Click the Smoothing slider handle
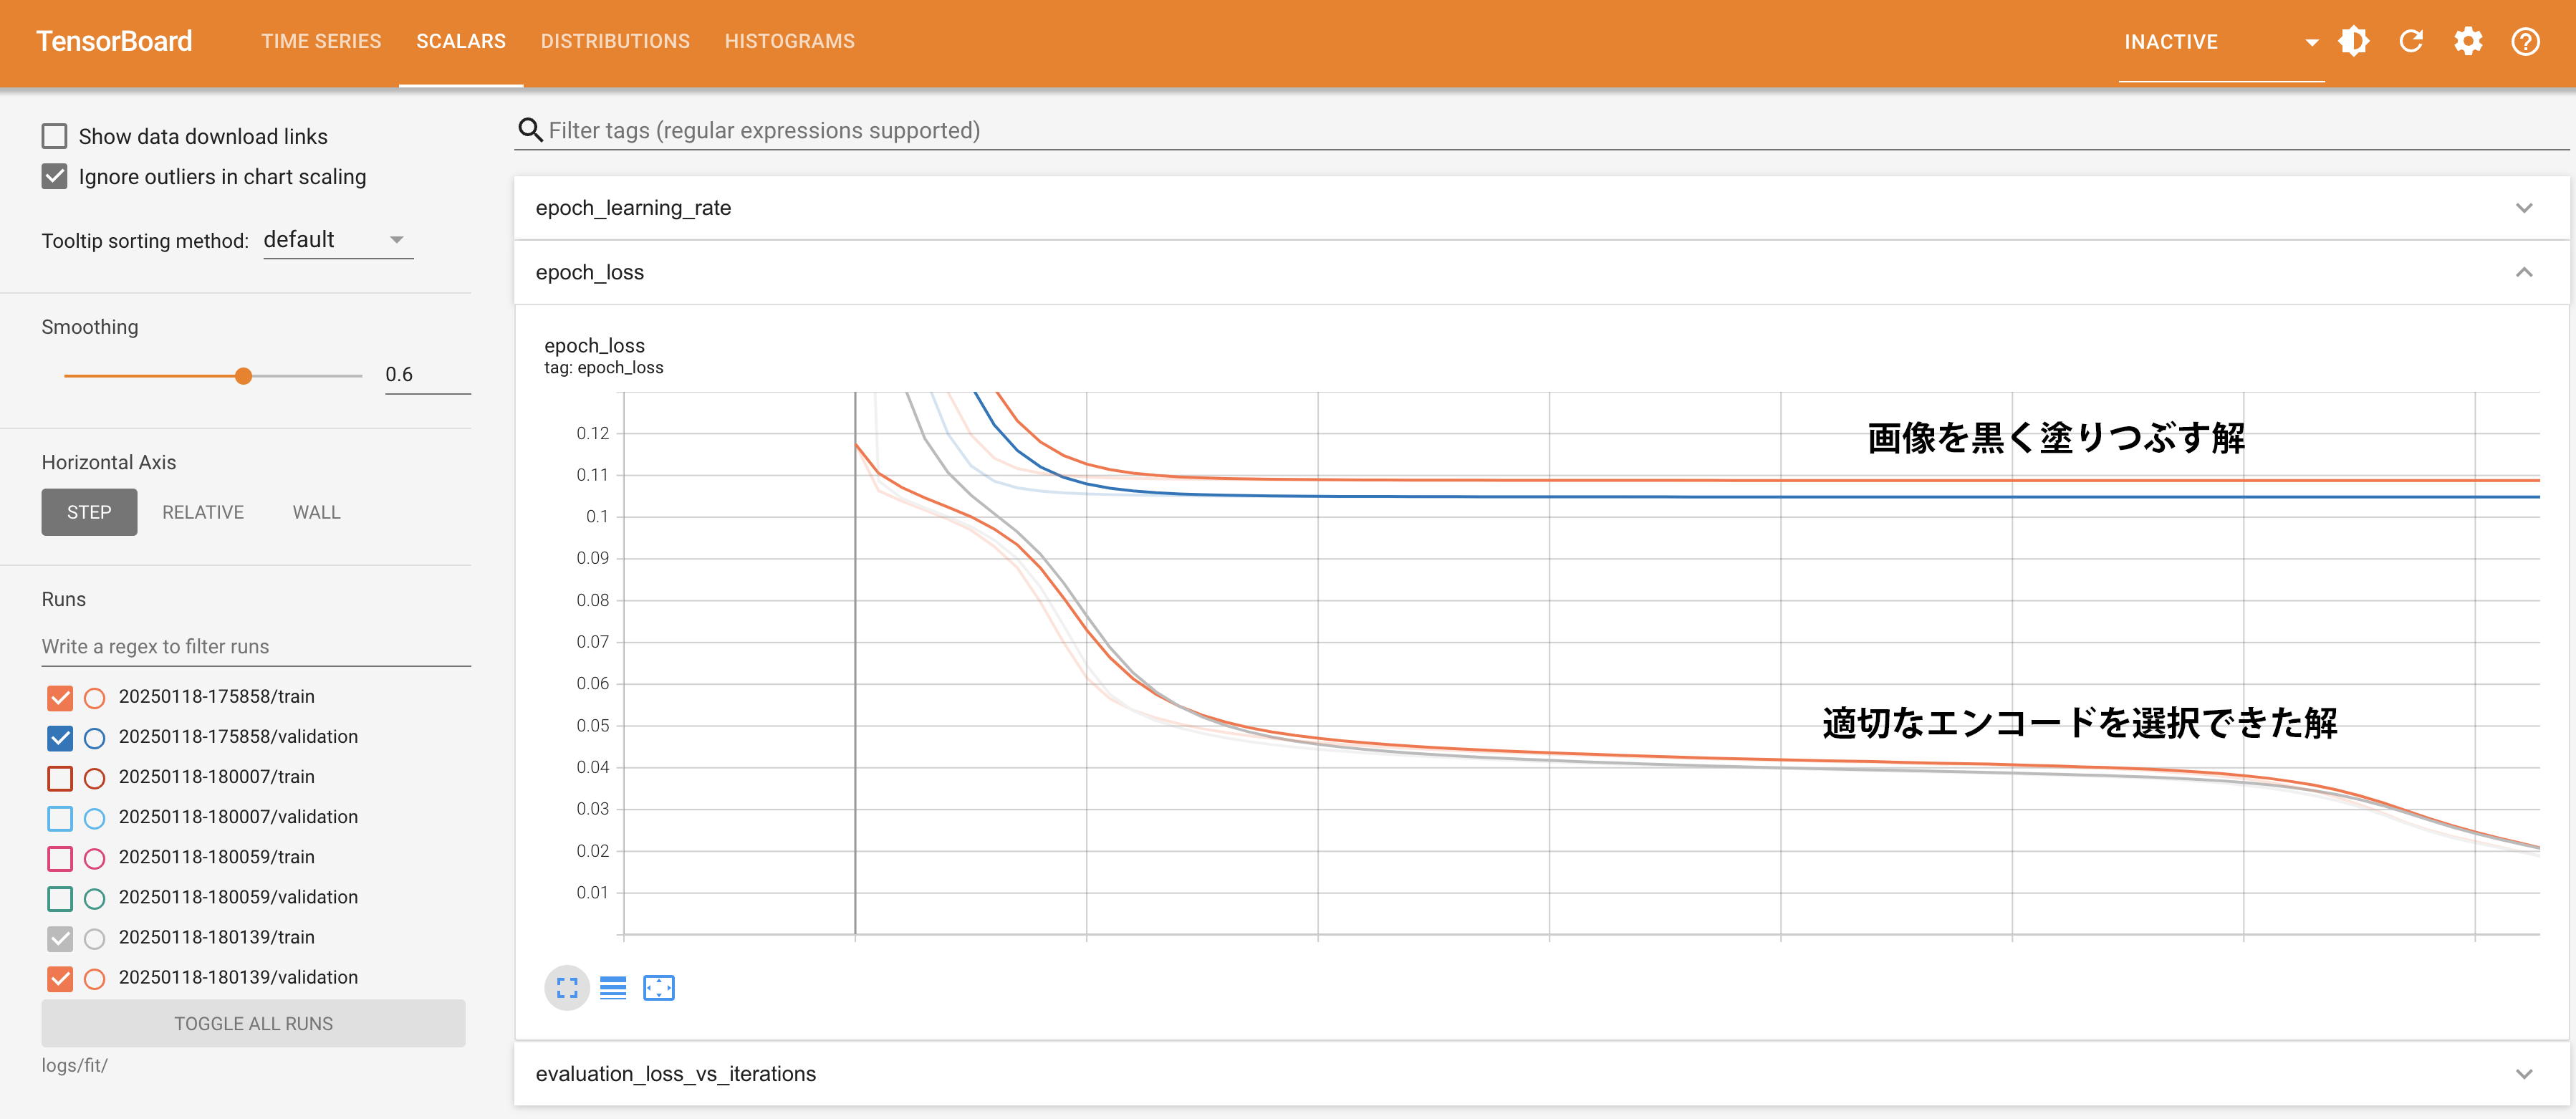 click(243, 376)
